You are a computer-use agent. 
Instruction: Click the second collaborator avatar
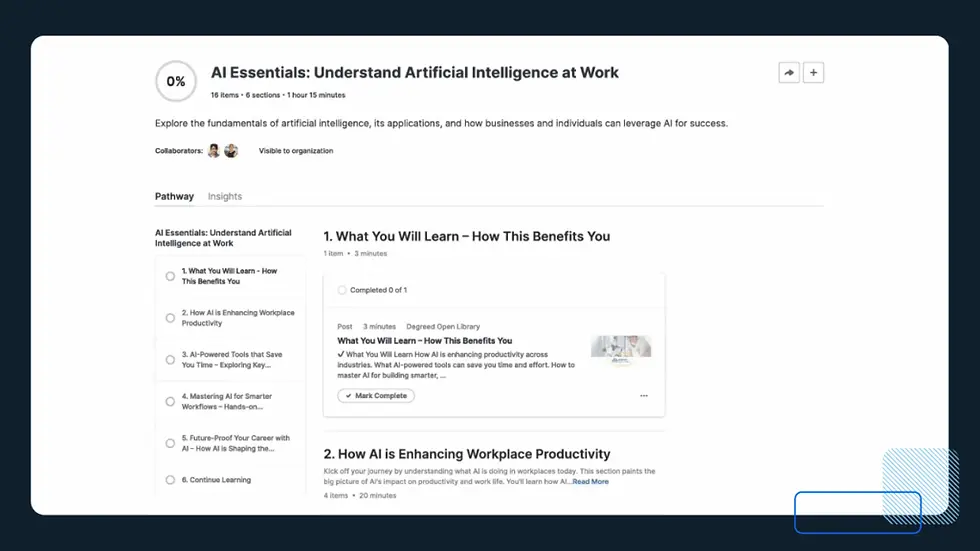(x=231, y=151)
